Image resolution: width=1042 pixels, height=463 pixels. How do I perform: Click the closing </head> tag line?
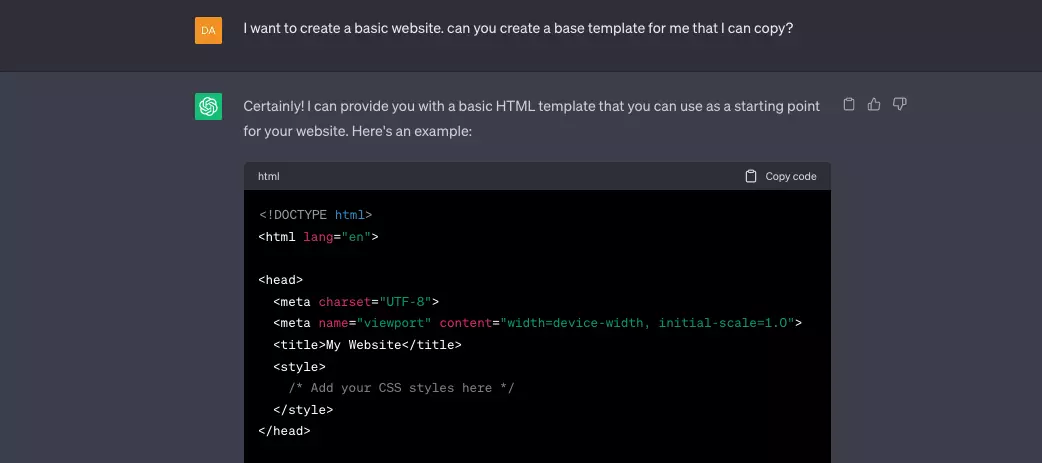pyautogui.click(x=284, y=431)
